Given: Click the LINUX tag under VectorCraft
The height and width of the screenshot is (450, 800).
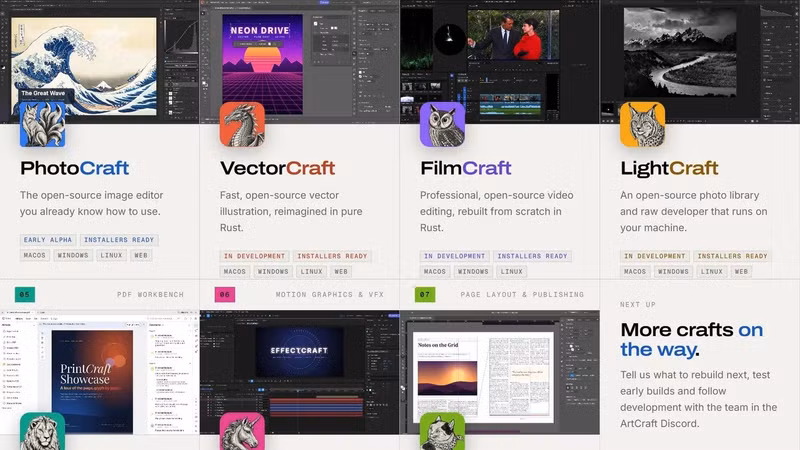Looking at the screenshot, I should pyautogui.click(x=311, y=271).
